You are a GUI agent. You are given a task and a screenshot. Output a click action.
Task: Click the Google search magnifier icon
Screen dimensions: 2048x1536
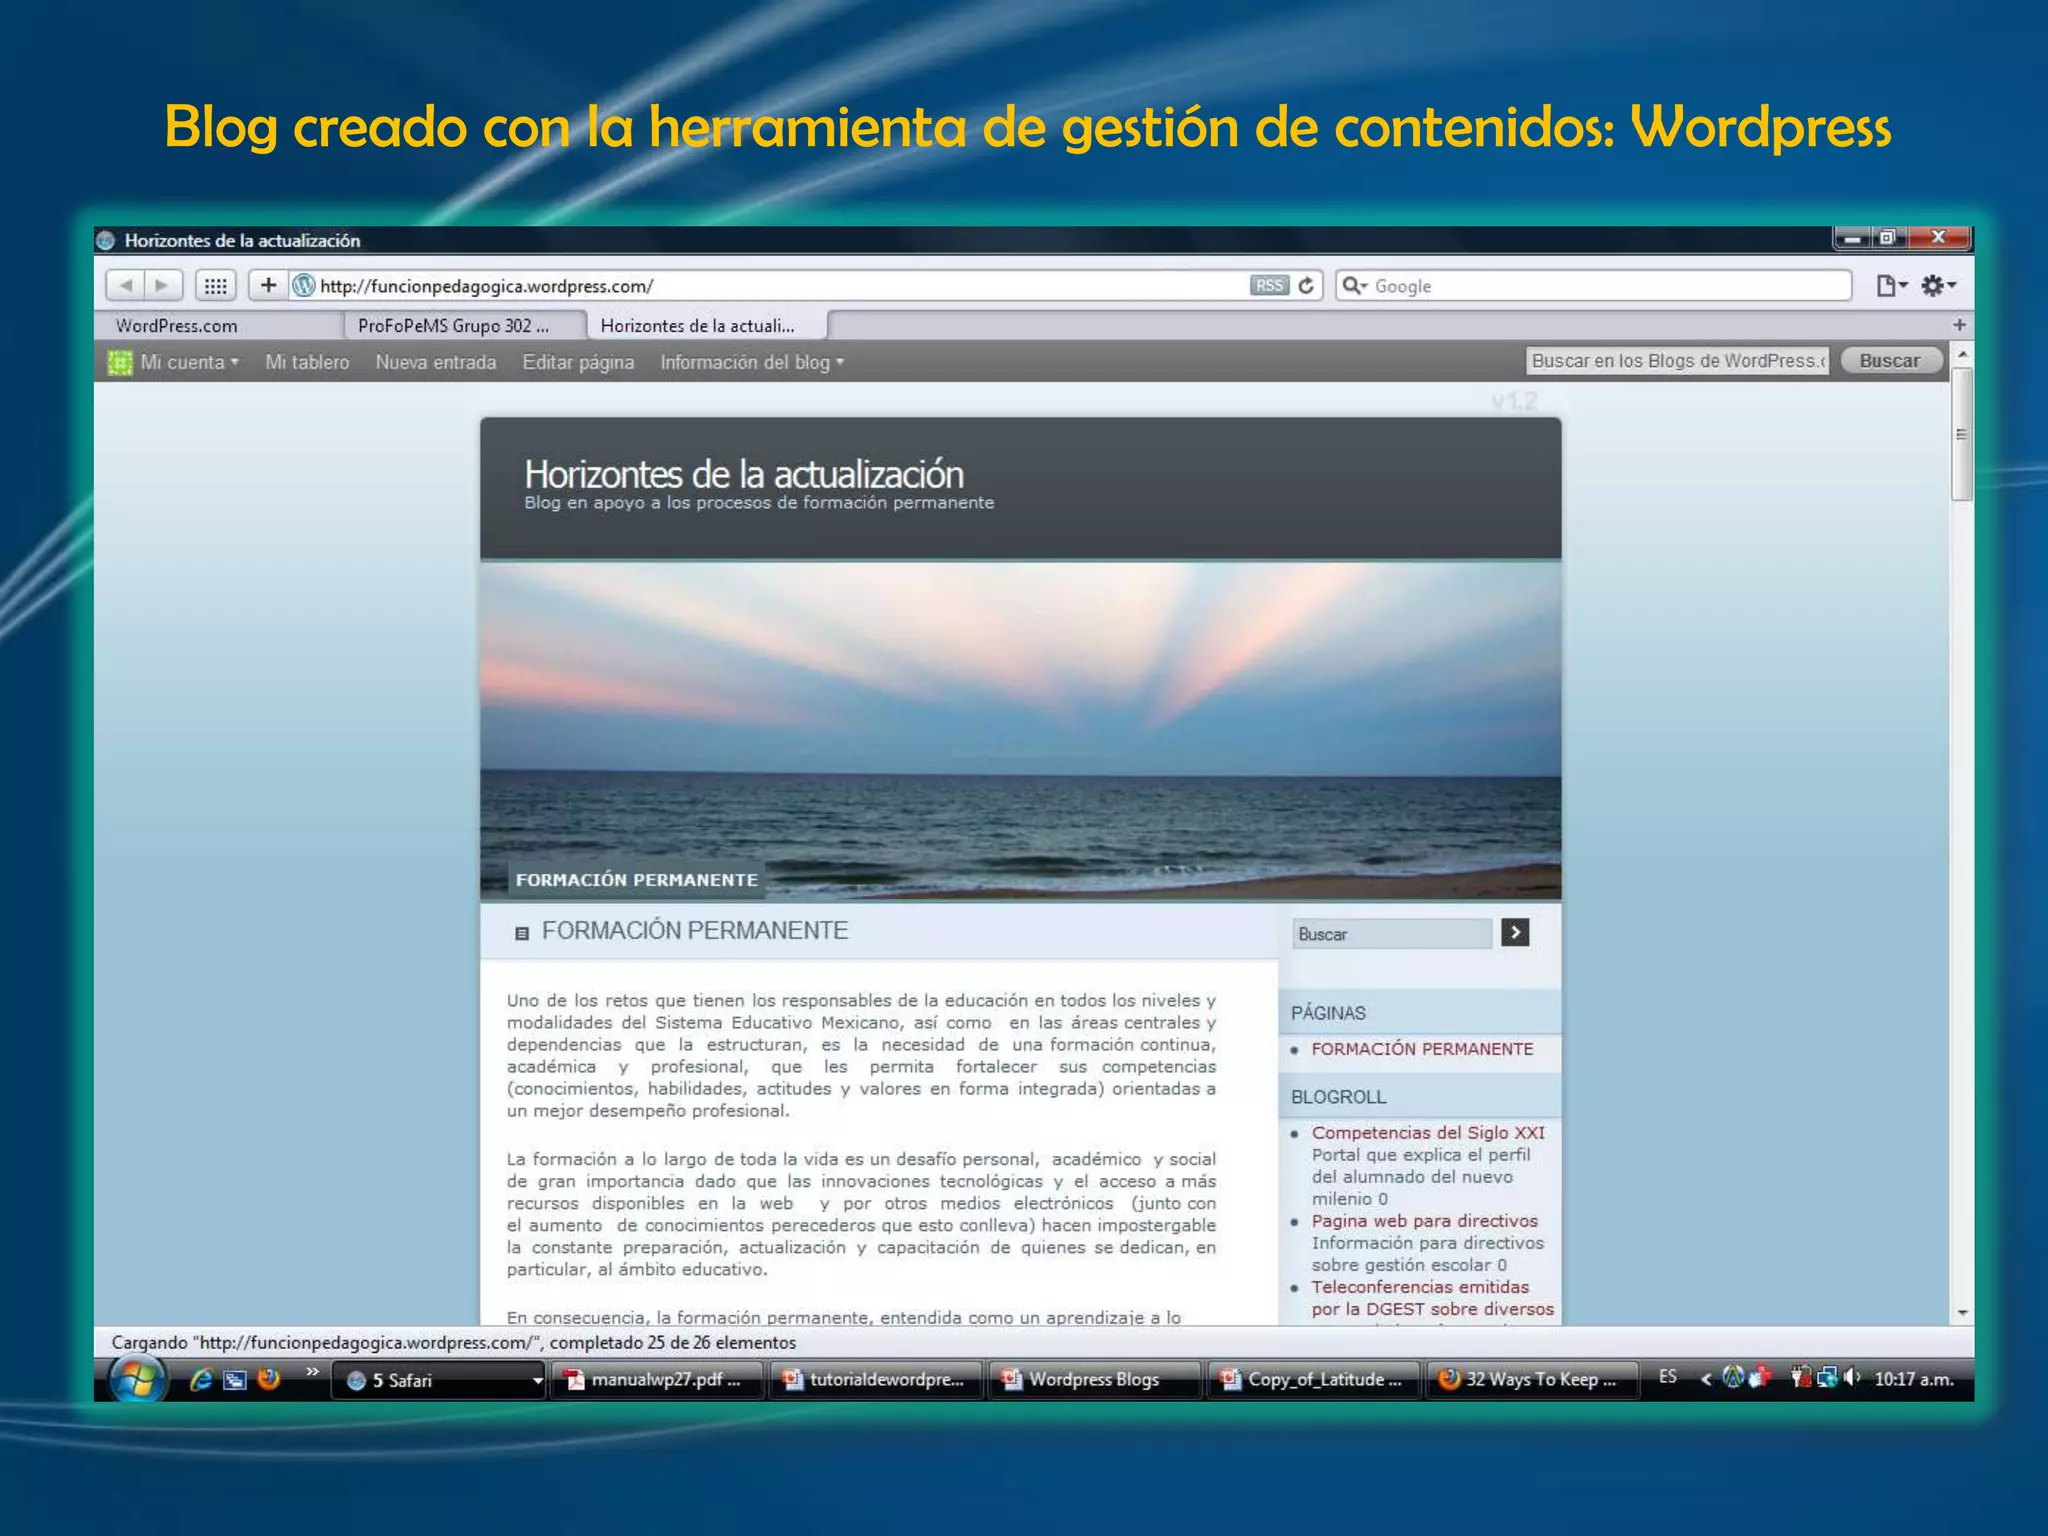coord(1354,286)
